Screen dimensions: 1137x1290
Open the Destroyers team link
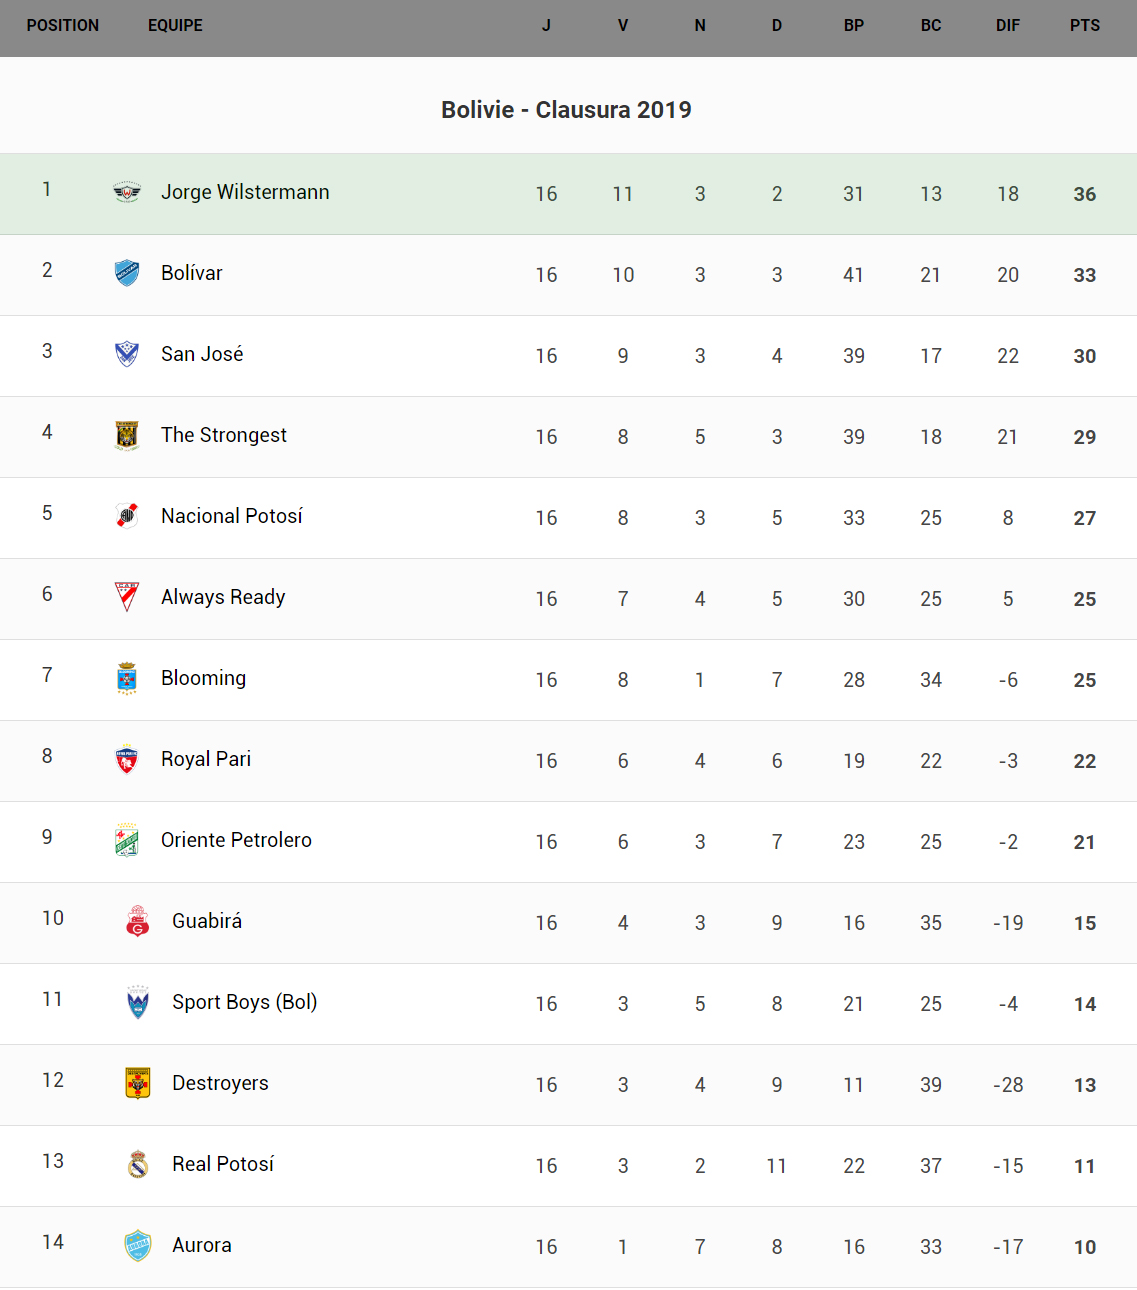[220, 1083]
